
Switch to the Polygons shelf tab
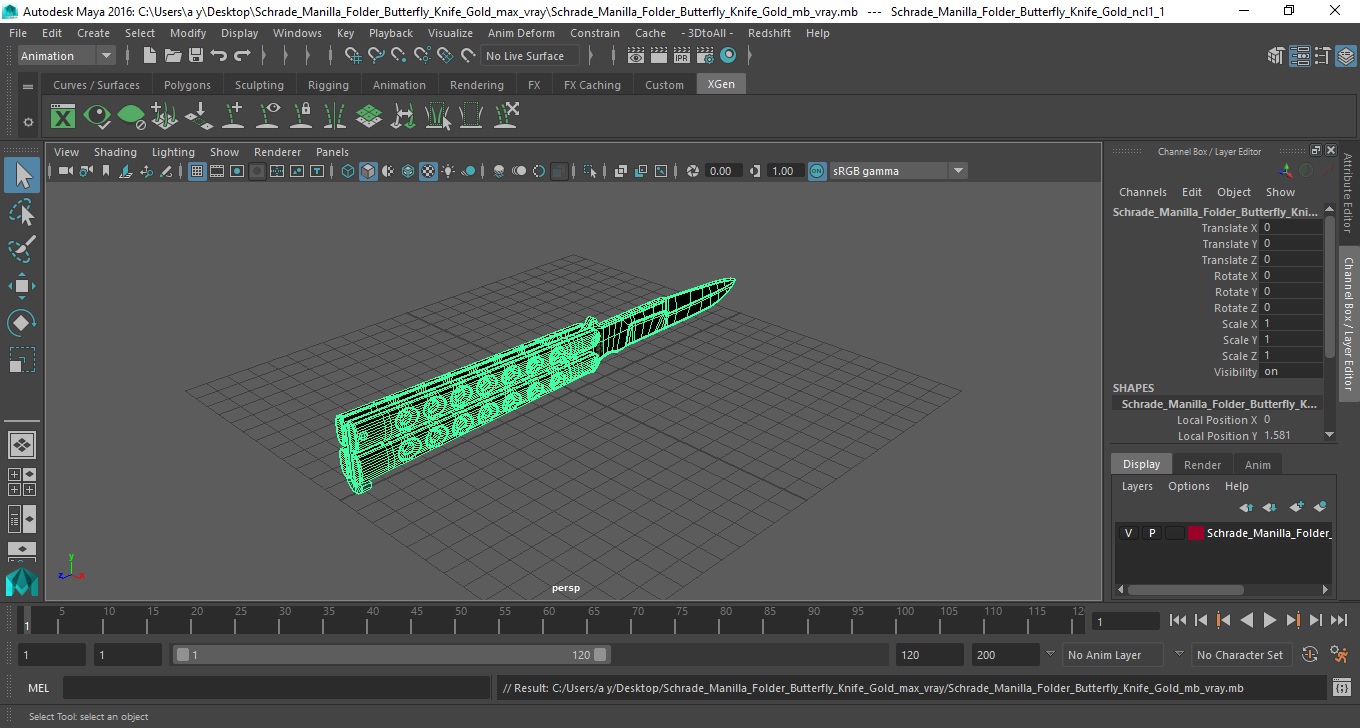click(187, 85)
